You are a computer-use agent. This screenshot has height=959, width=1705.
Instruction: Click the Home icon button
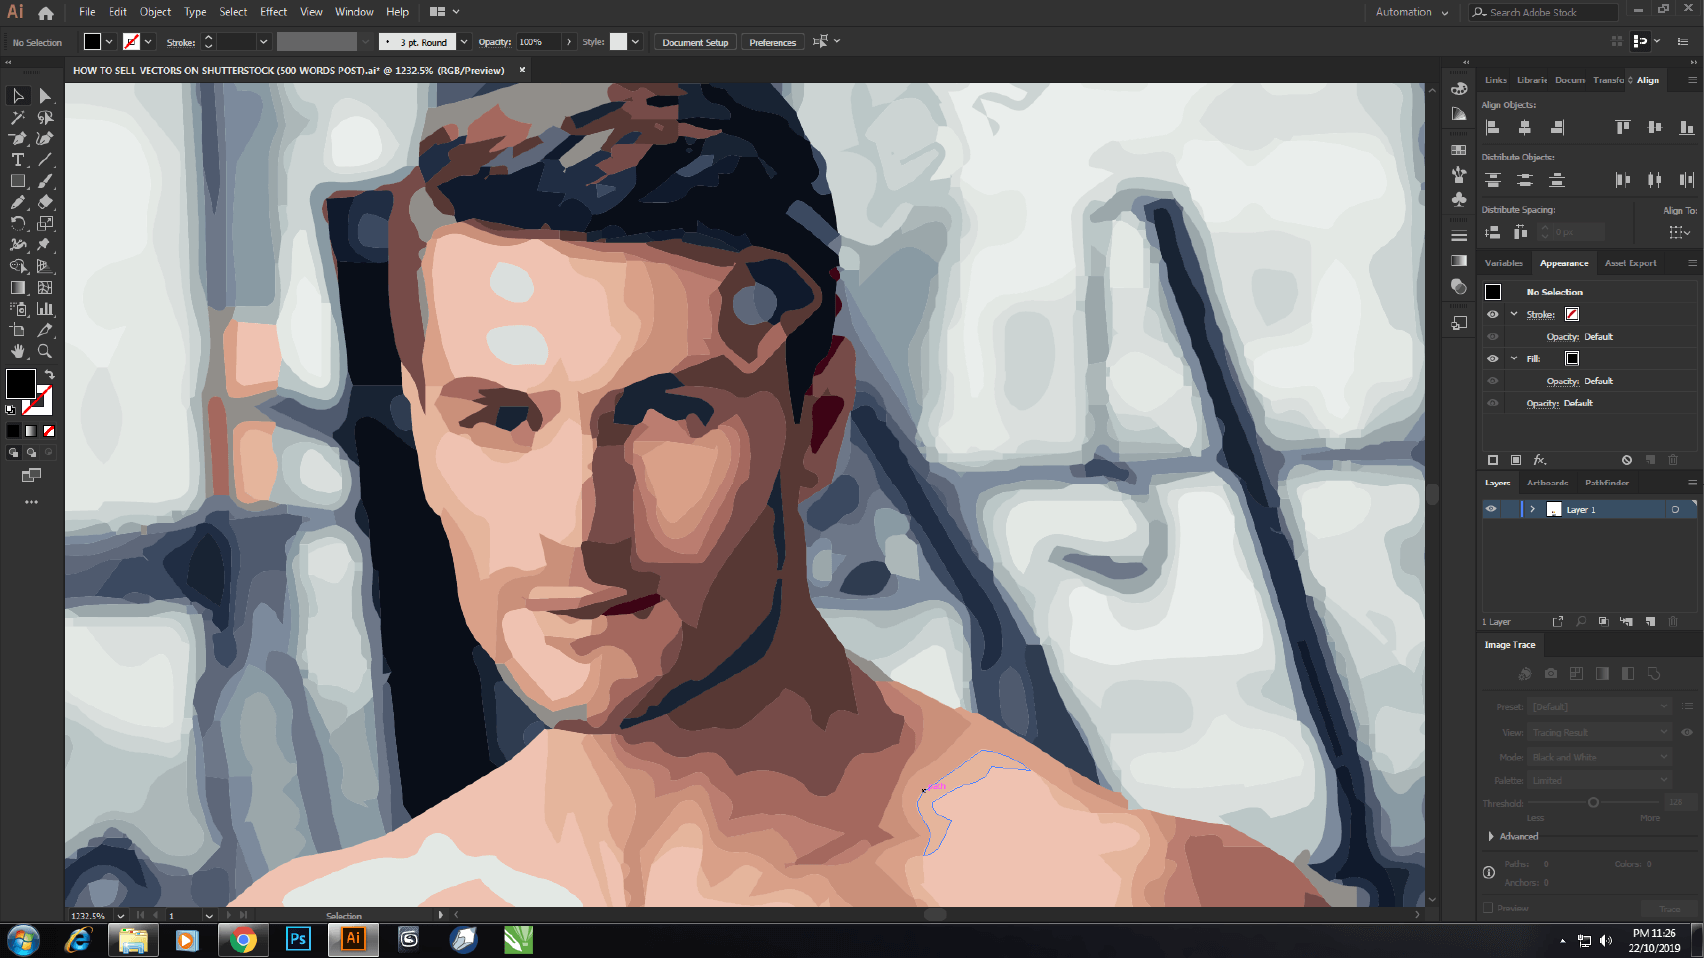coord(46,13)
